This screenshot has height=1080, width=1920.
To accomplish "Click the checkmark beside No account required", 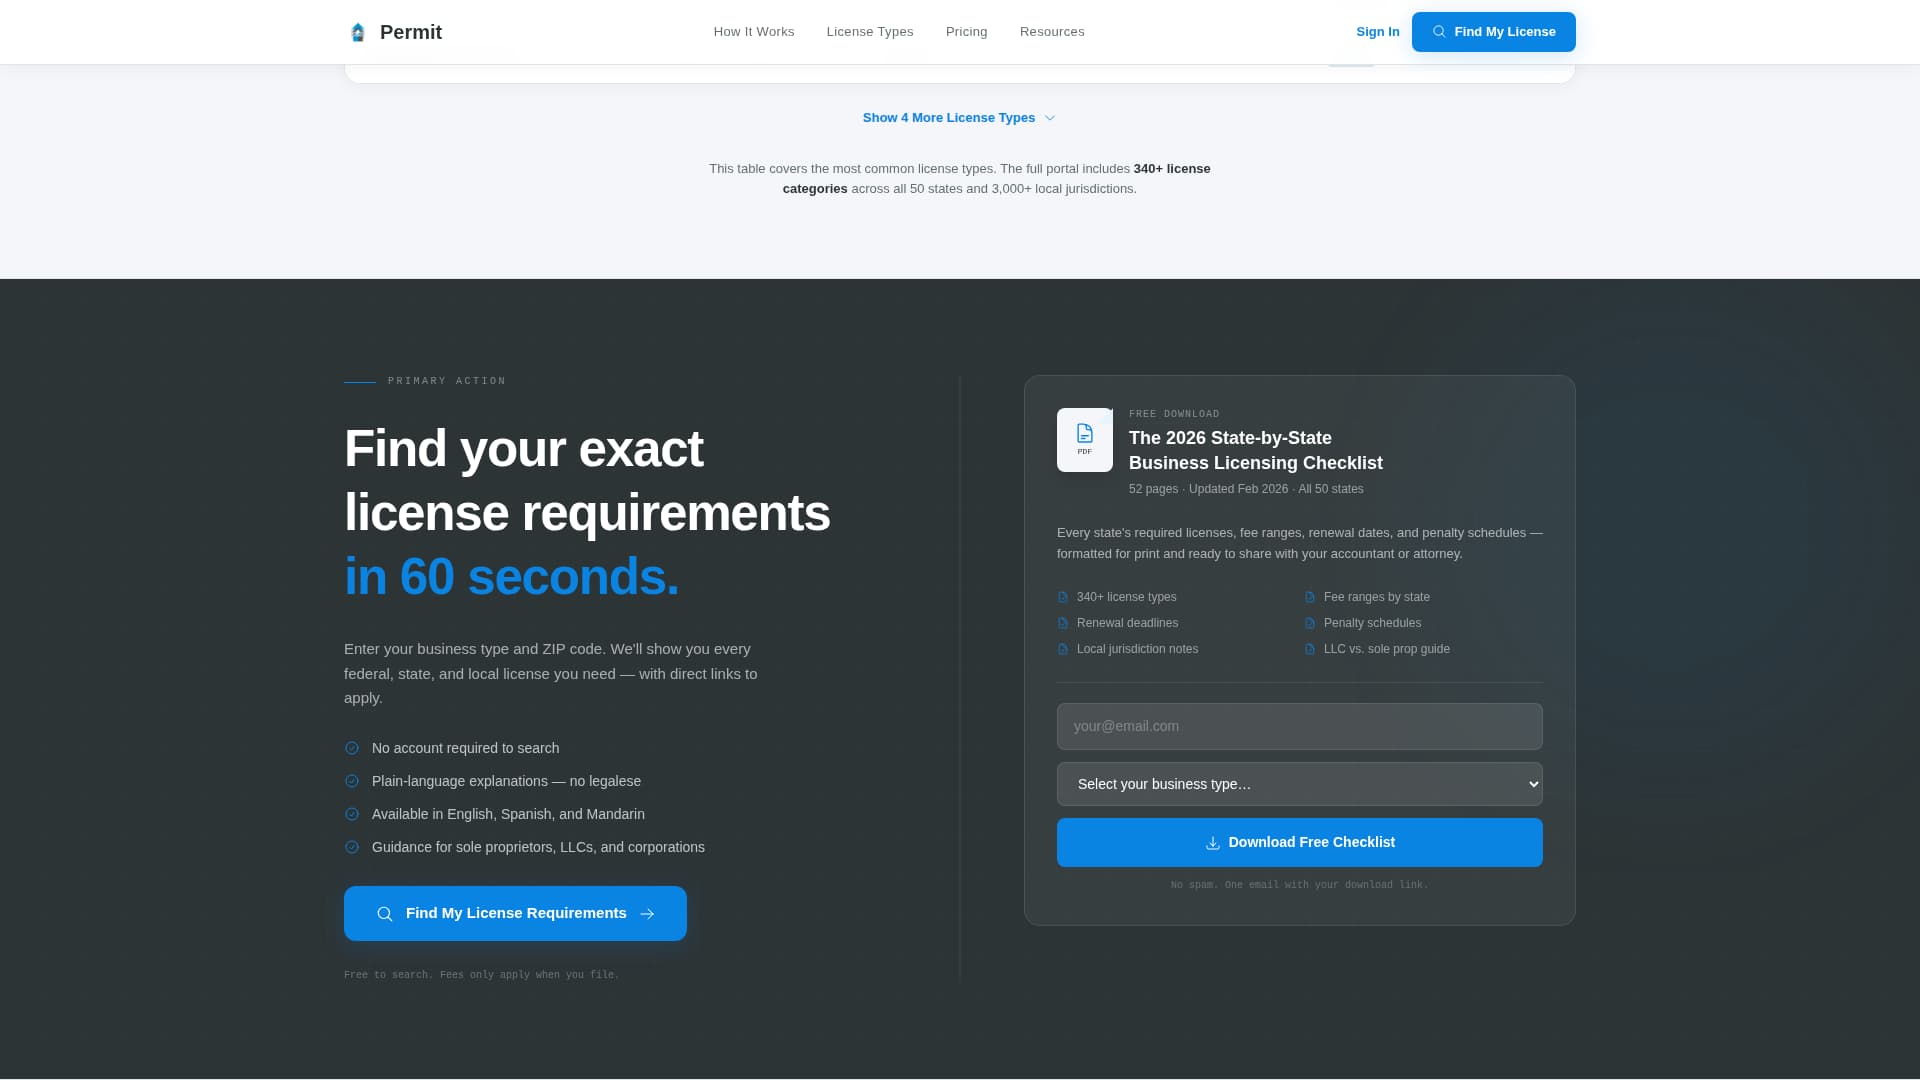I will [352, 748].
